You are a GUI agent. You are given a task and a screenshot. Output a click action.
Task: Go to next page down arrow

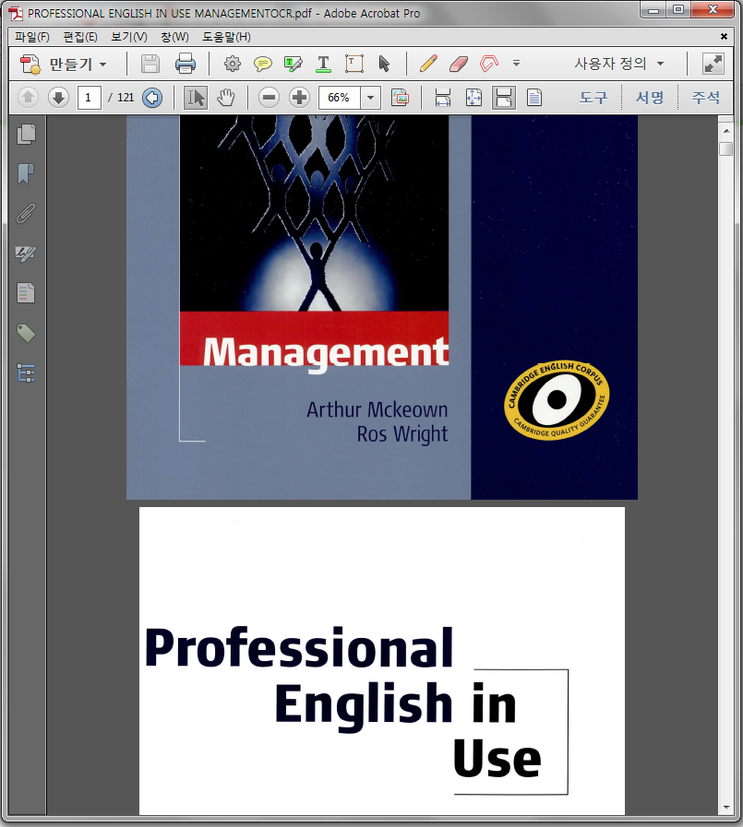(59, 98)
